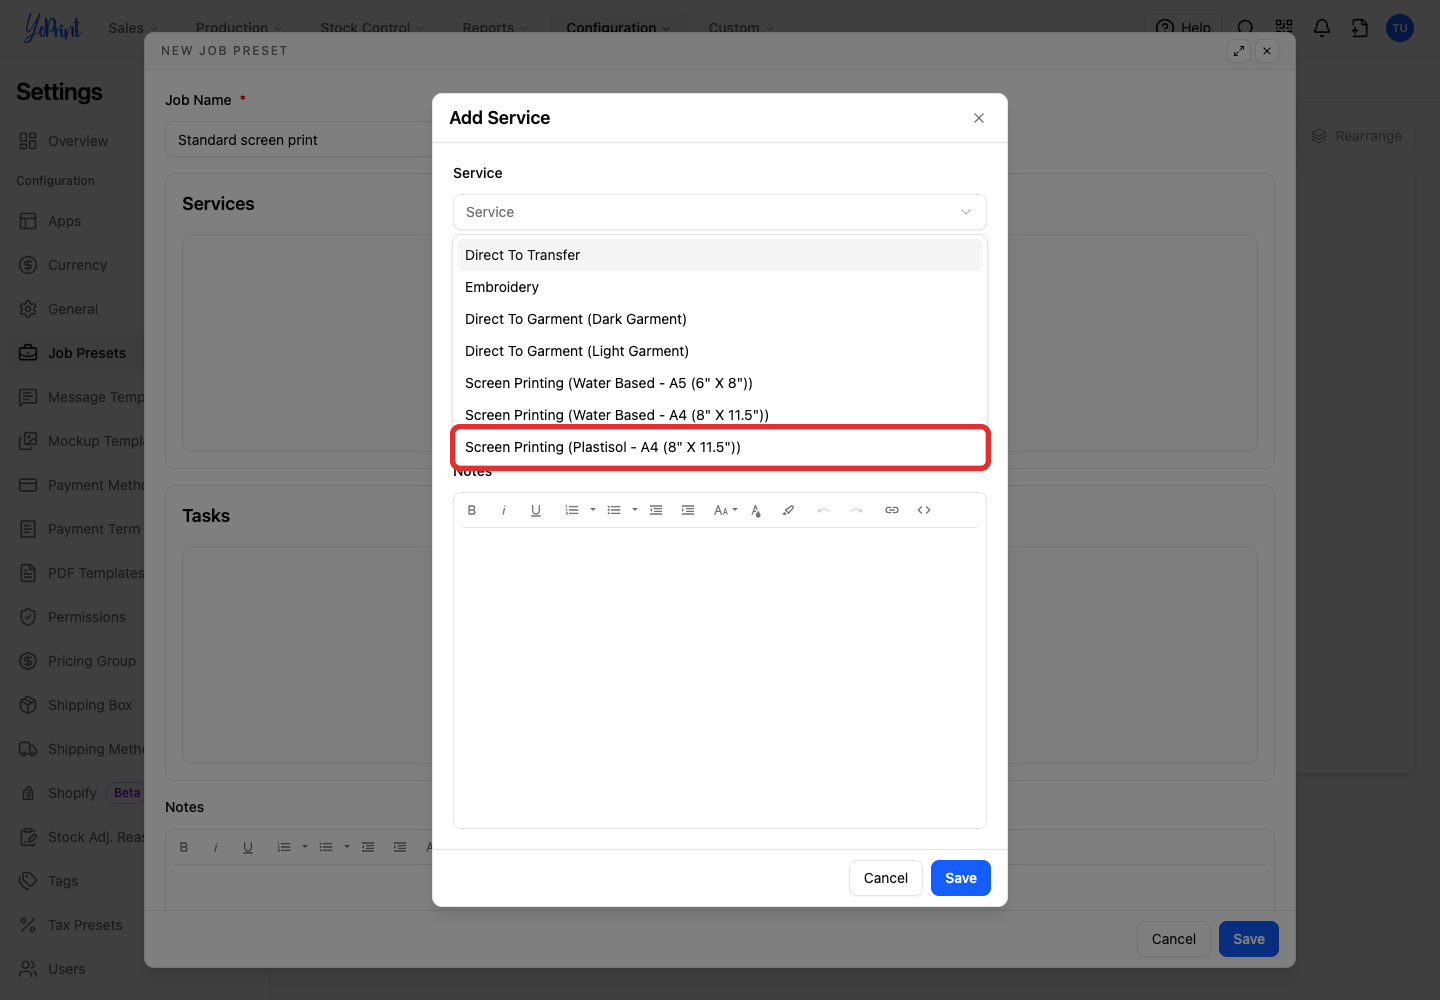Viewport: 1440px width, 1000px height.
Task: Select Direct To Transfer option
Action: (720, 255)
